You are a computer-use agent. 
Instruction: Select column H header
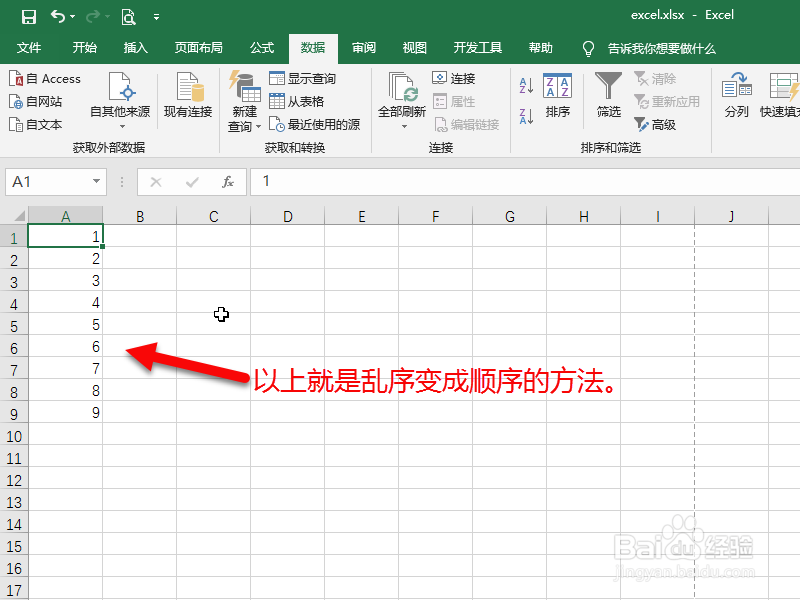pos(584,216)
